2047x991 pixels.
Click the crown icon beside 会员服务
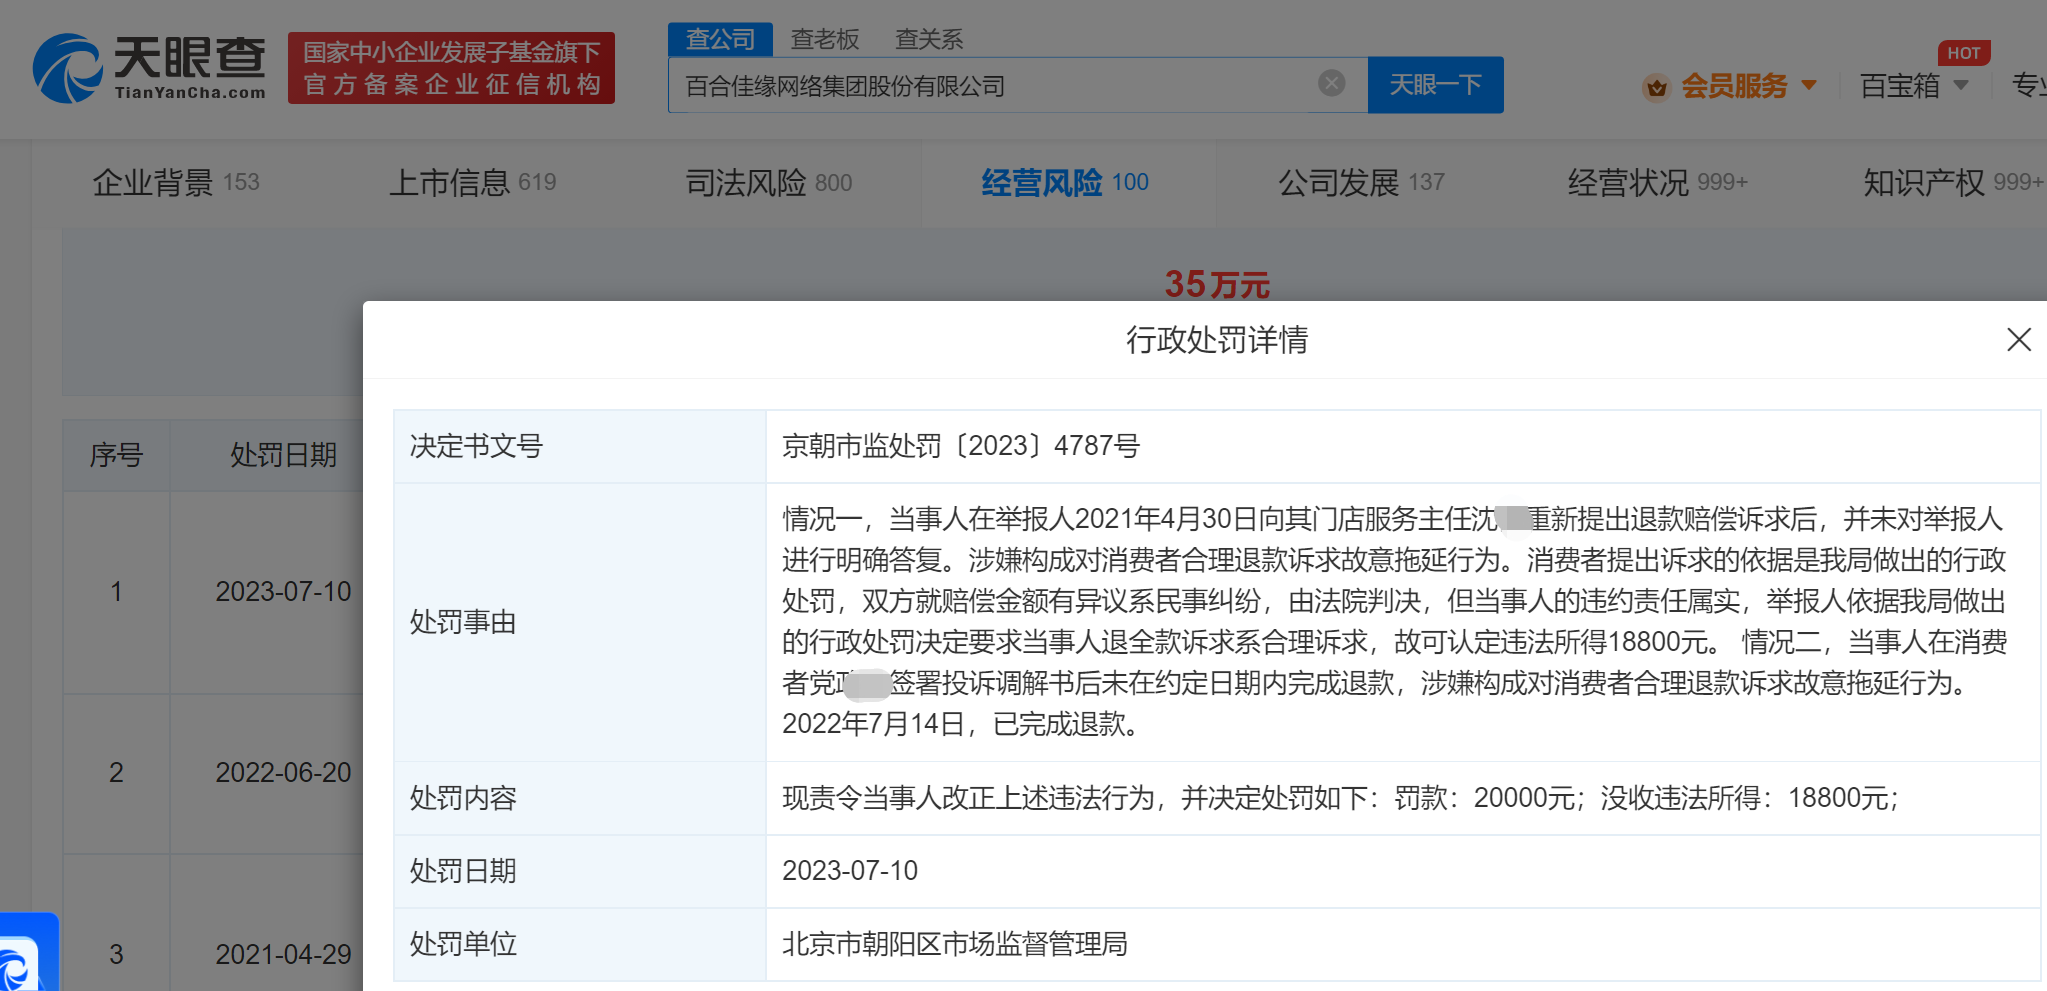(x=1656, y=87)
